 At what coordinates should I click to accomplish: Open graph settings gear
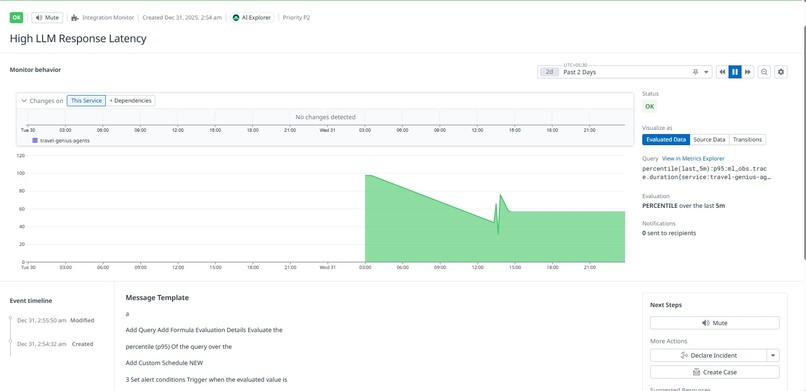781,72
